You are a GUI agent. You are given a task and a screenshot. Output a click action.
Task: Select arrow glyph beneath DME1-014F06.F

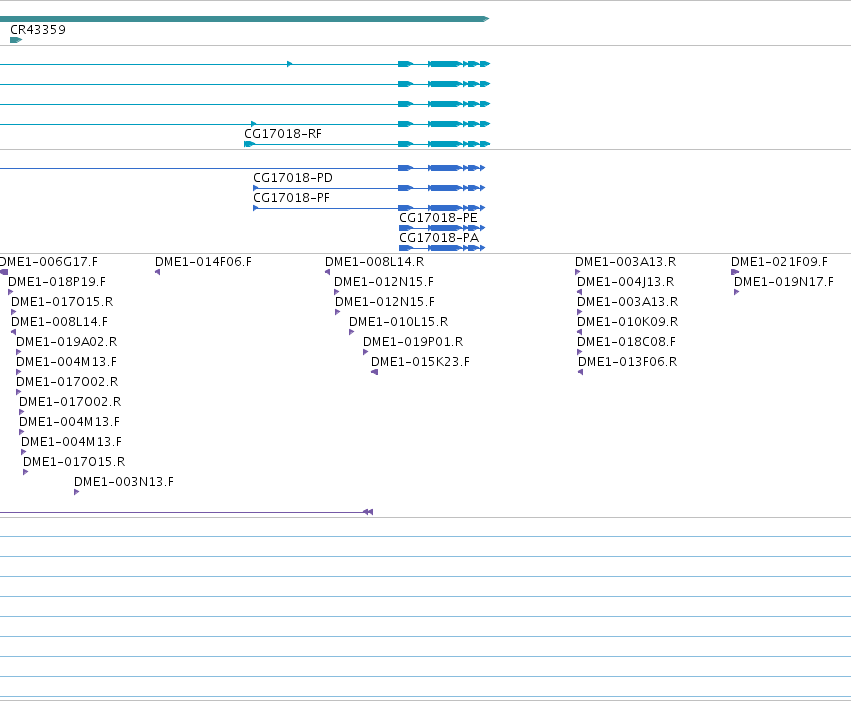click(157, 272)
